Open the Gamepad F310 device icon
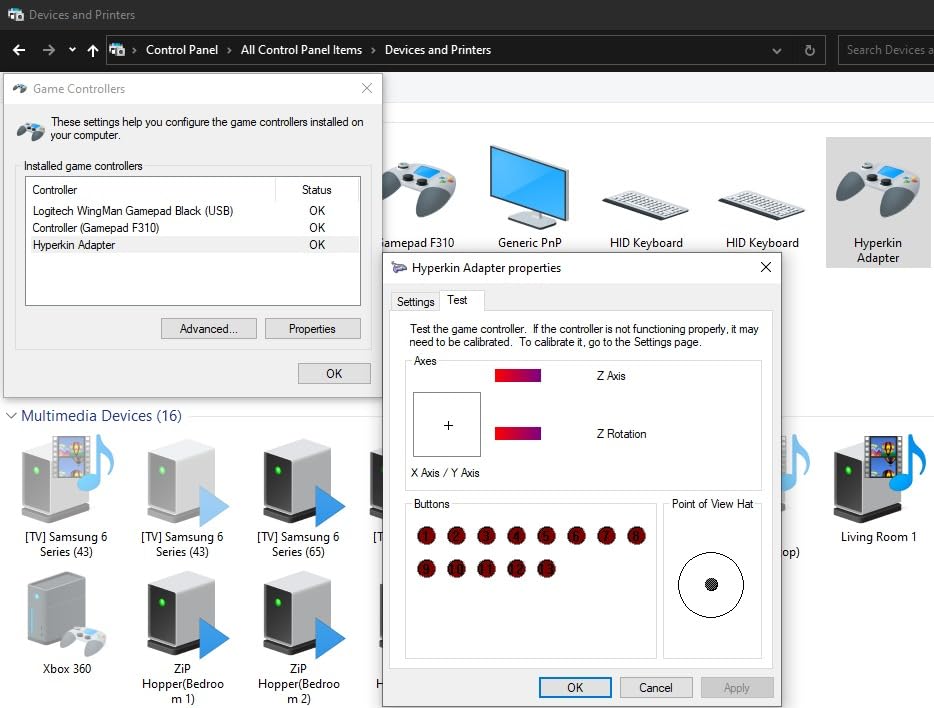 pos(419,191)
